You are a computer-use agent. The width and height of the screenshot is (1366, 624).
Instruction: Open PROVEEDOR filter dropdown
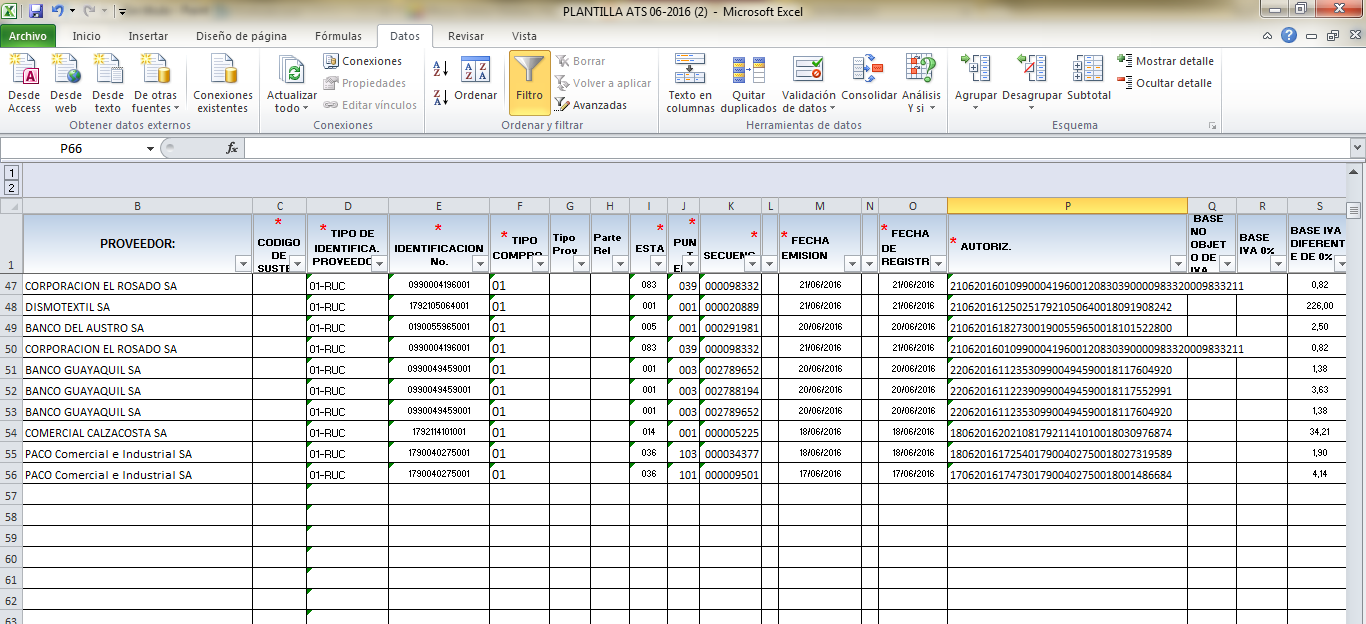click(242, 264)
